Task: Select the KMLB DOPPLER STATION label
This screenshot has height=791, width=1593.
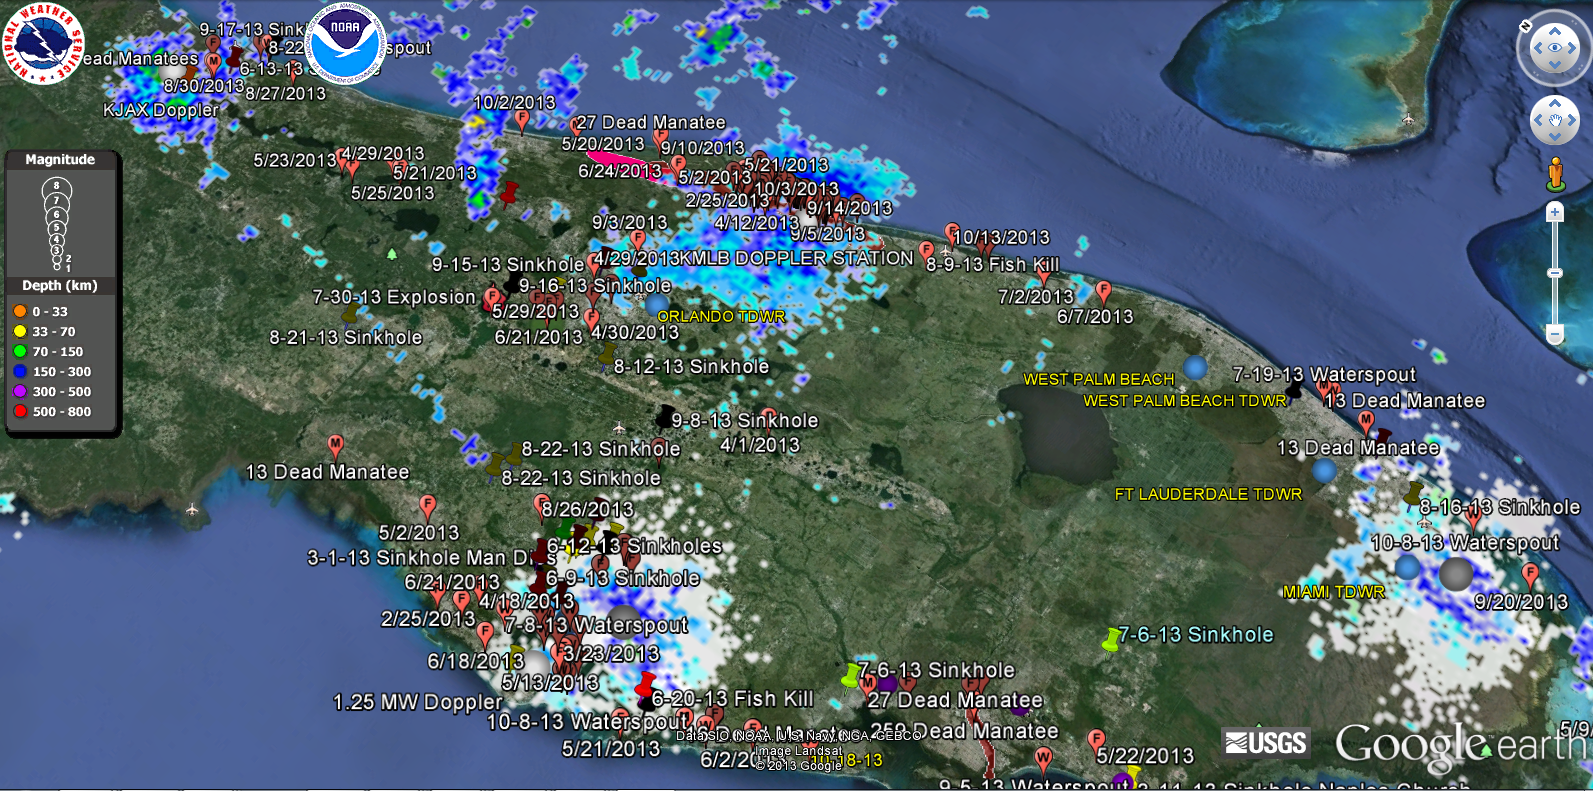Action: click(796, 258)
